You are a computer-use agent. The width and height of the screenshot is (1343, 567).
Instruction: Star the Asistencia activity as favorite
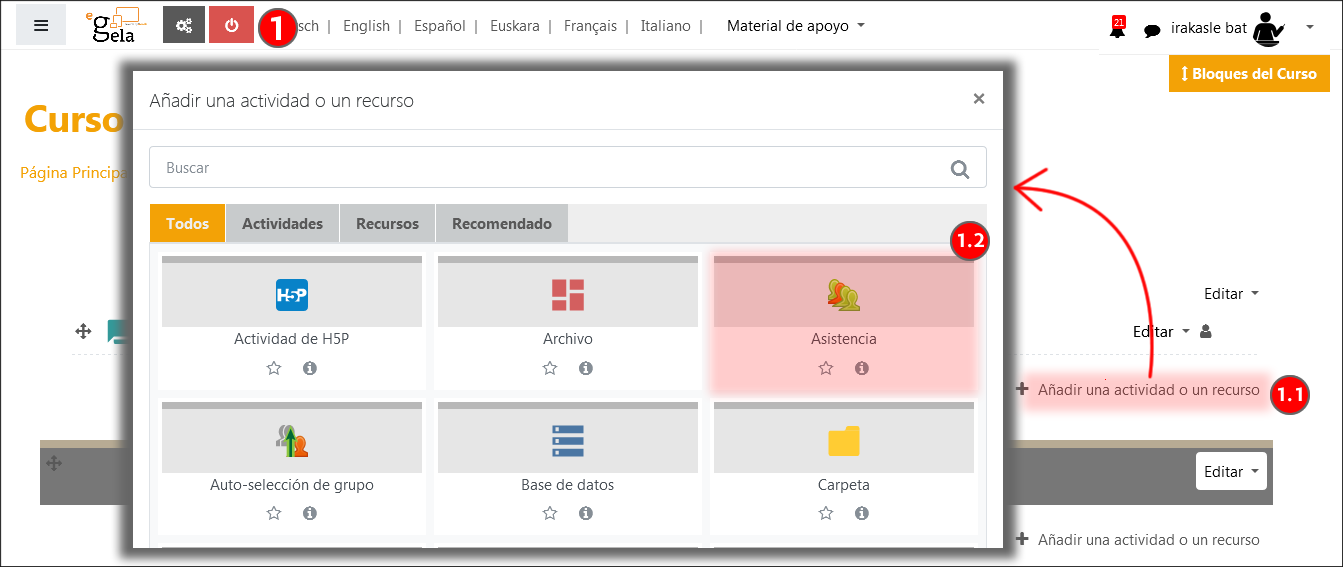coord(825,368)
